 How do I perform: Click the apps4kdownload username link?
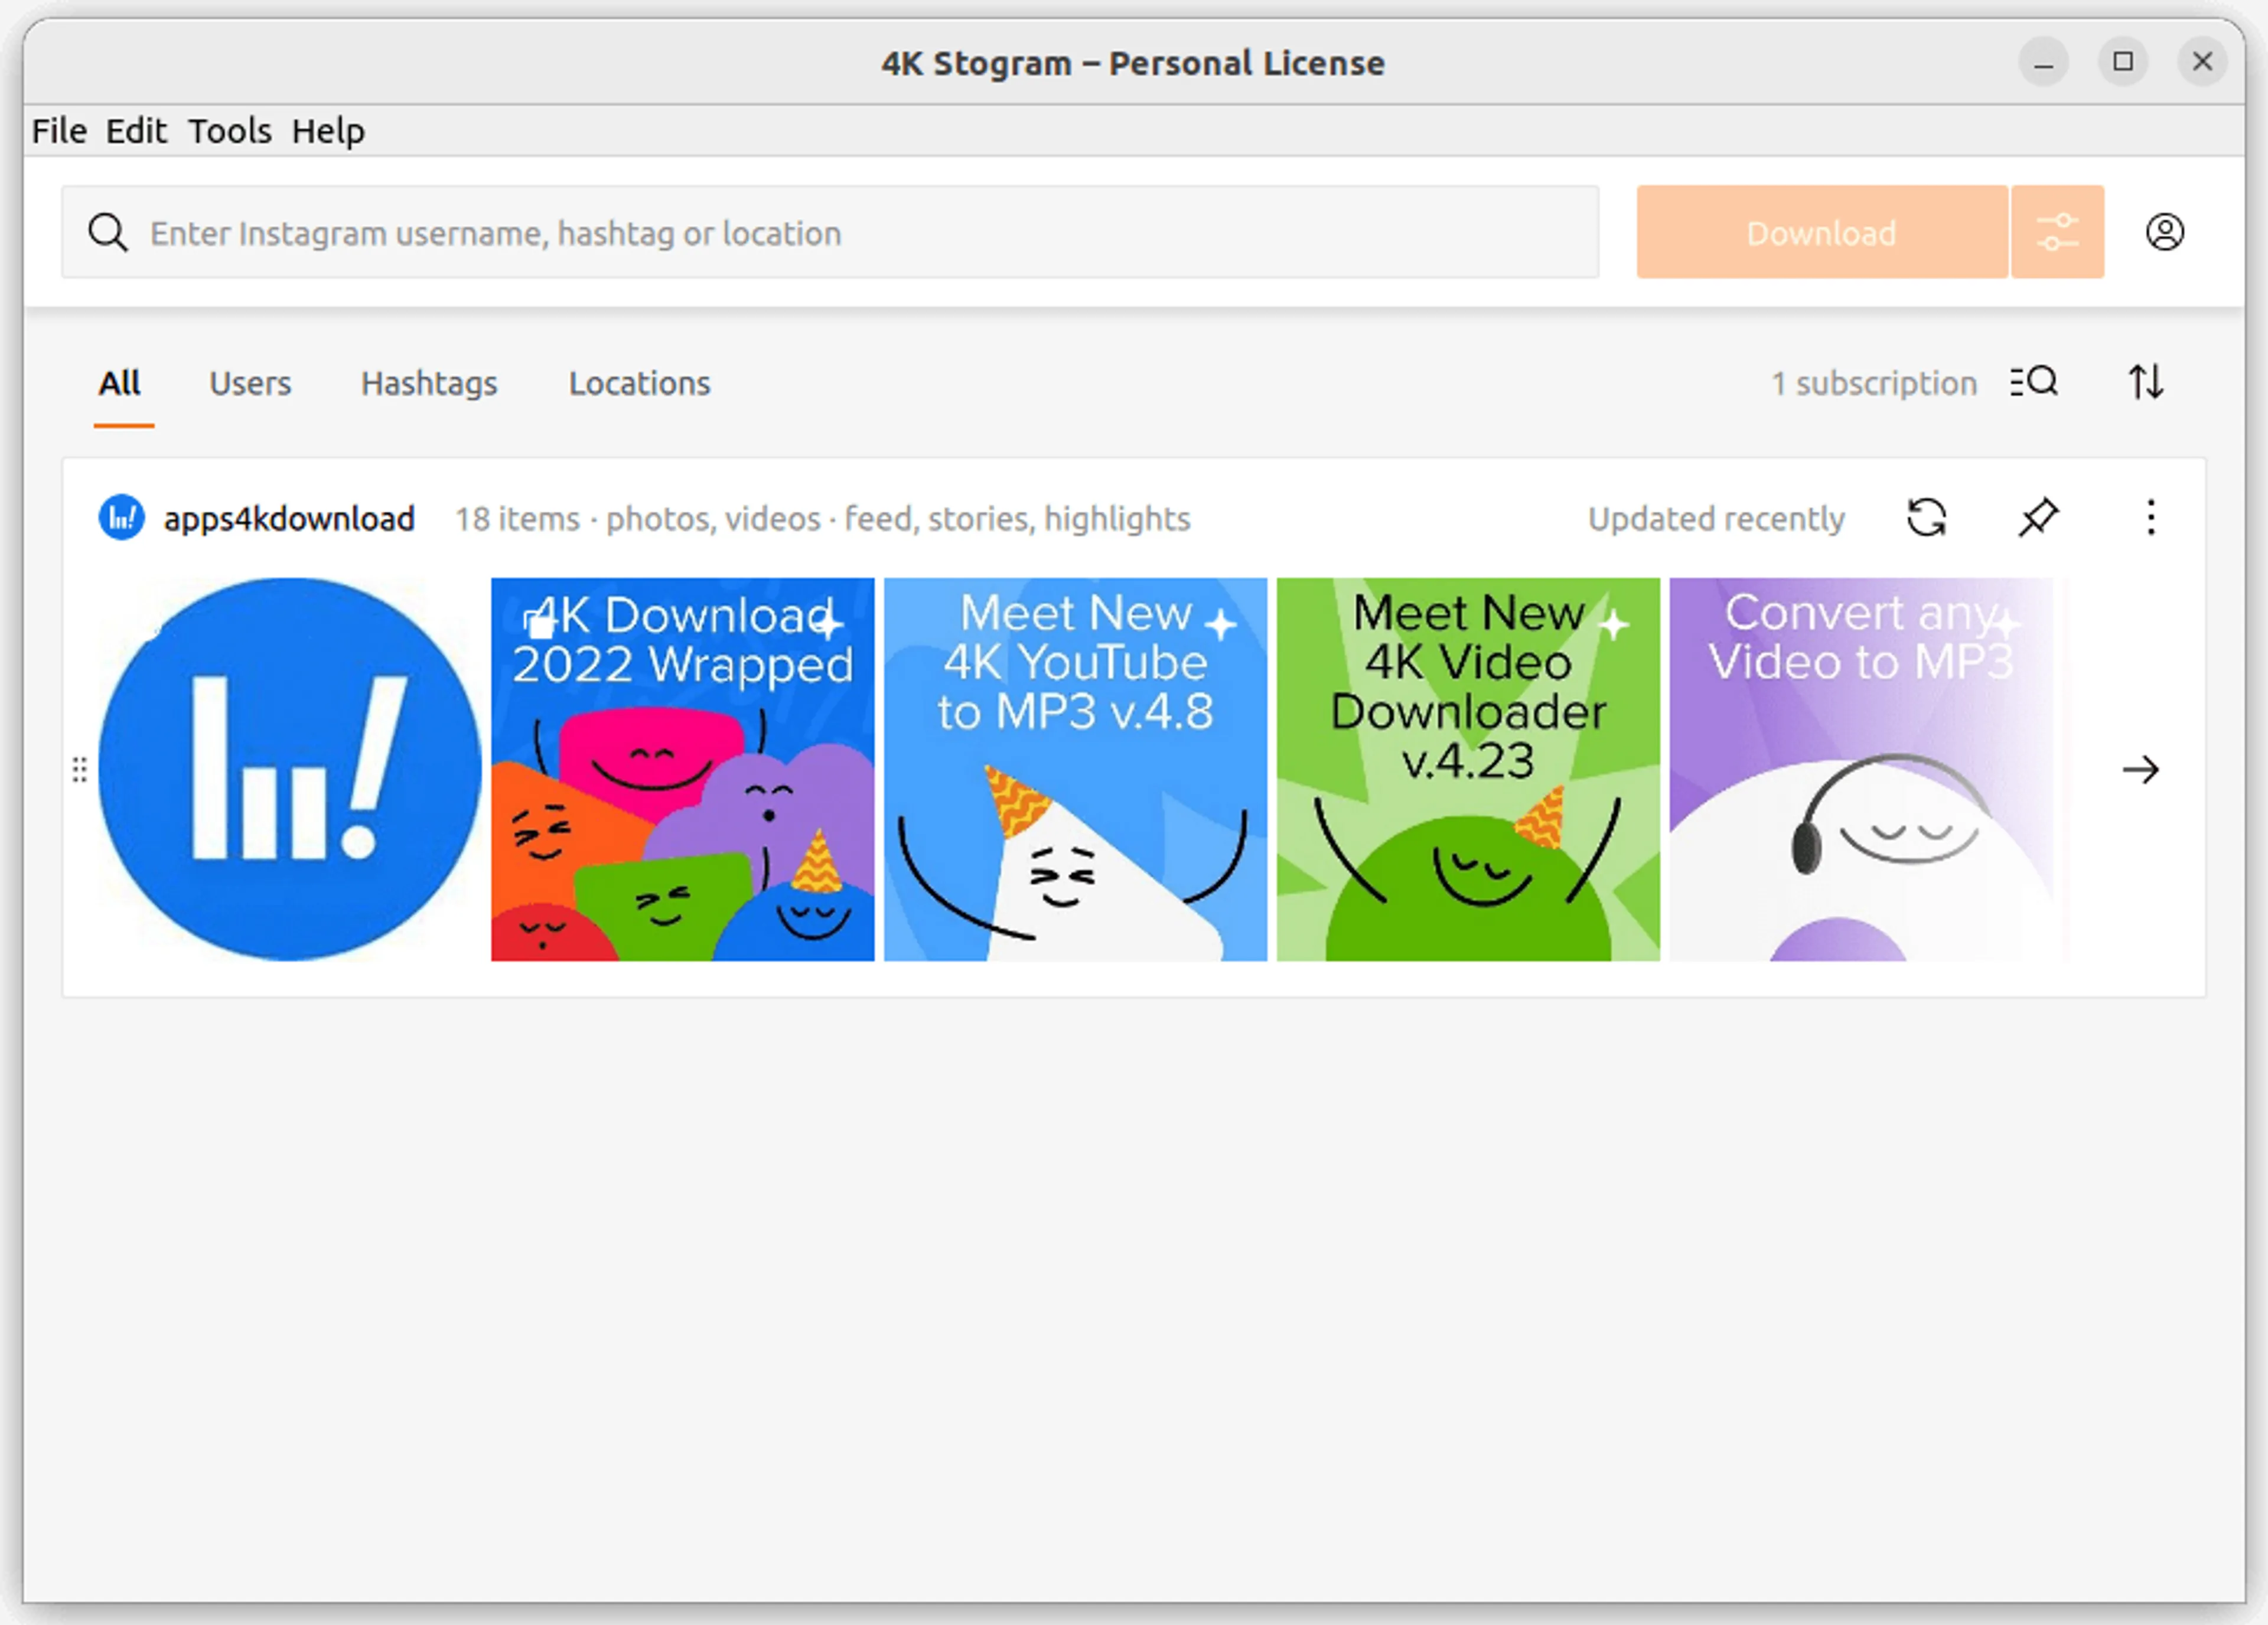click(x=289, y=519)
